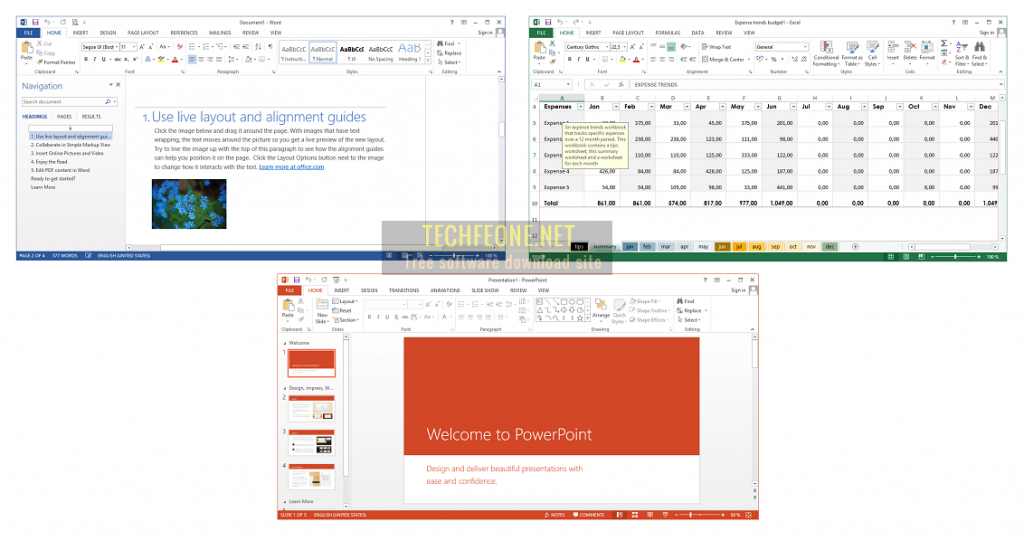Click Word sort A-Z icon

point(259,46)
